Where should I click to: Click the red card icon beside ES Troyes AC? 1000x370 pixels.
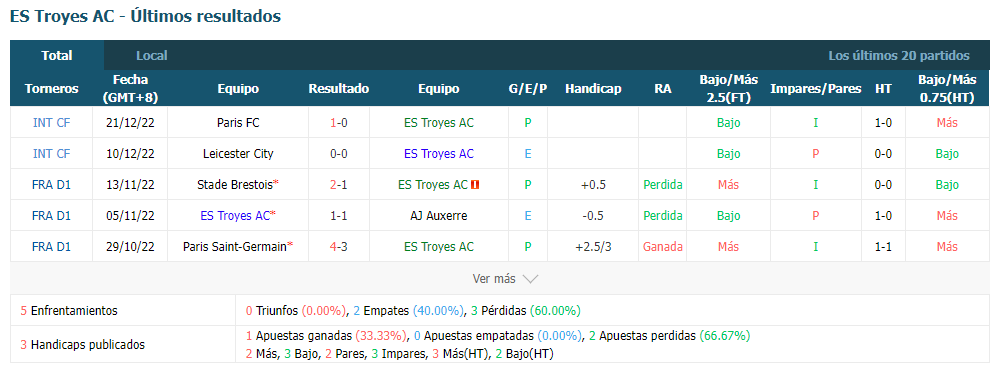point(475,185)
